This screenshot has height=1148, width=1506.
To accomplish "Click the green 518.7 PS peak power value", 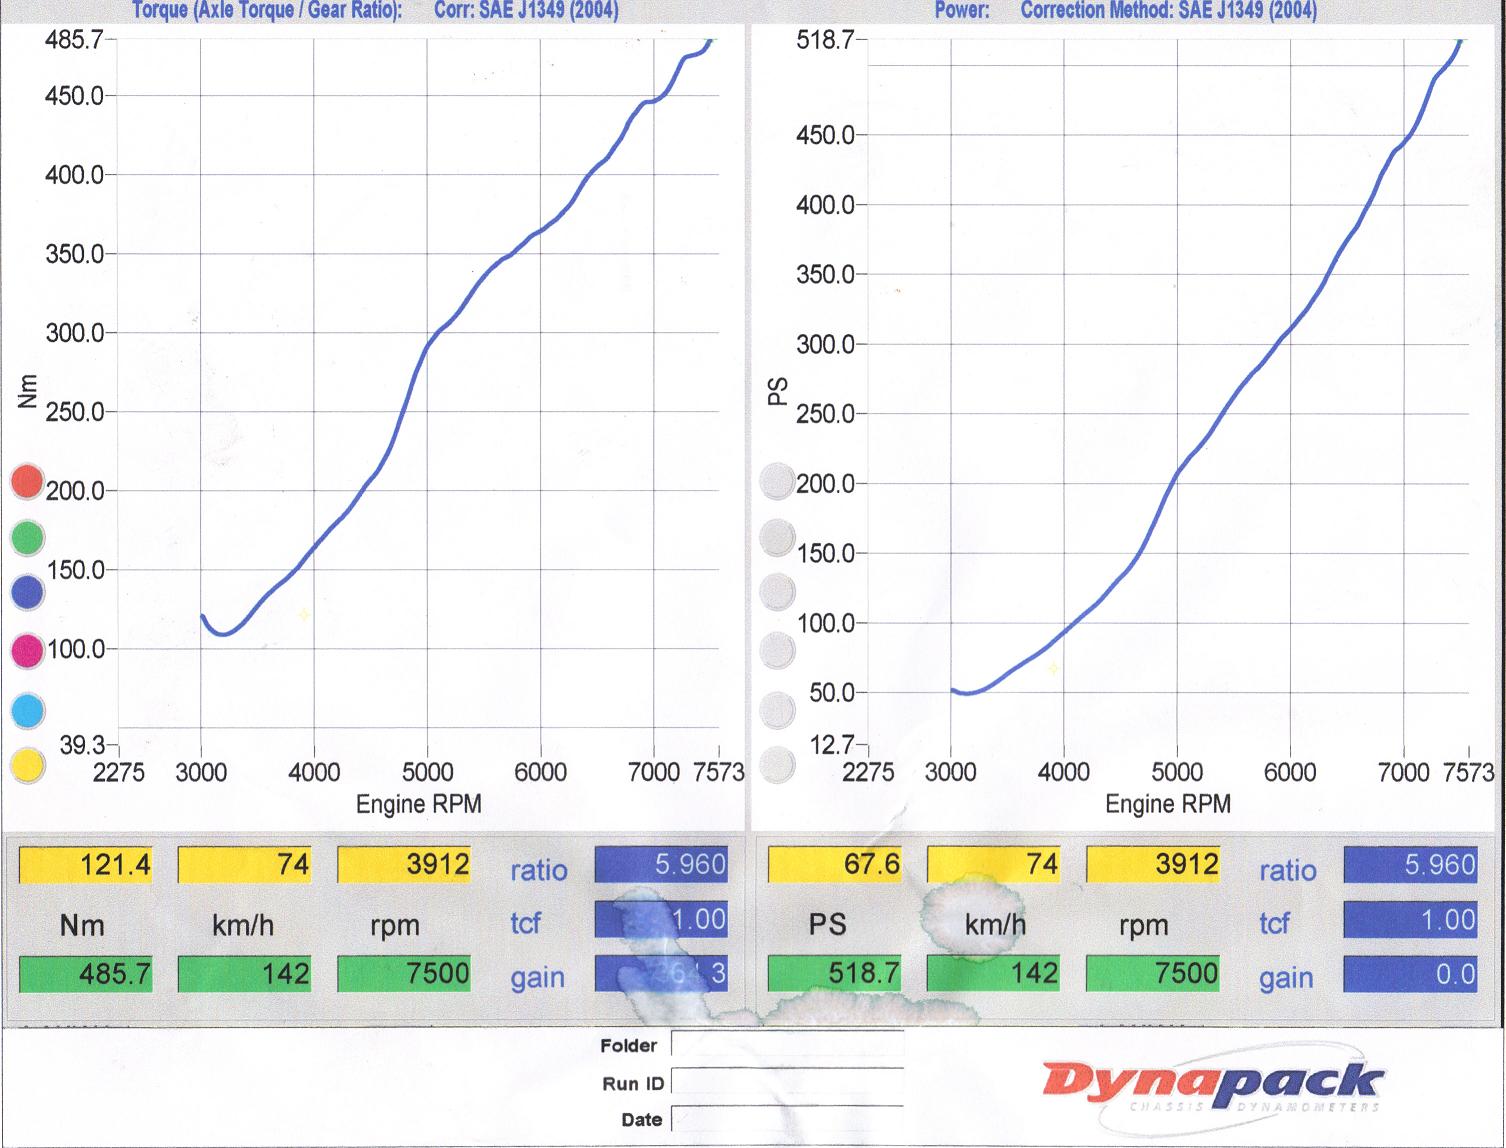I will click(835, 974).
